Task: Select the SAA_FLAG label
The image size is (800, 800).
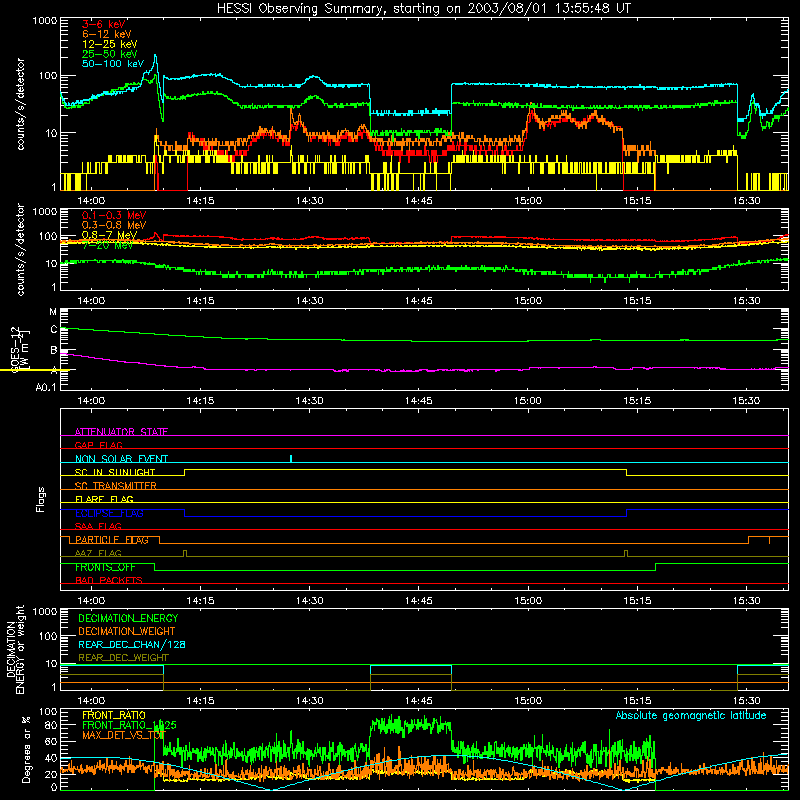Action: click(x=98, y=526)
